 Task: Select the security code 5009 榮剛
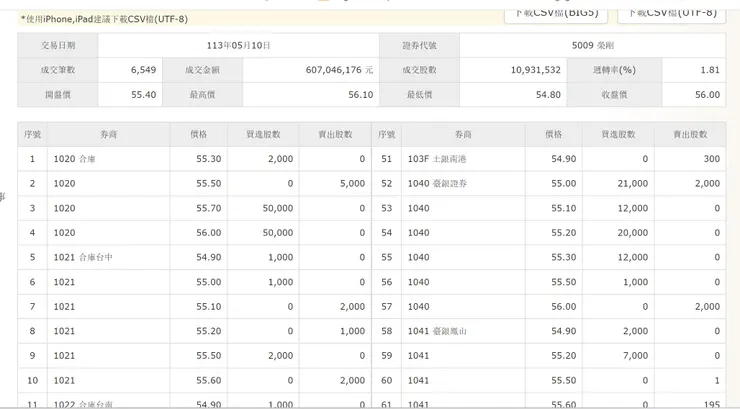tap(593, 45)
